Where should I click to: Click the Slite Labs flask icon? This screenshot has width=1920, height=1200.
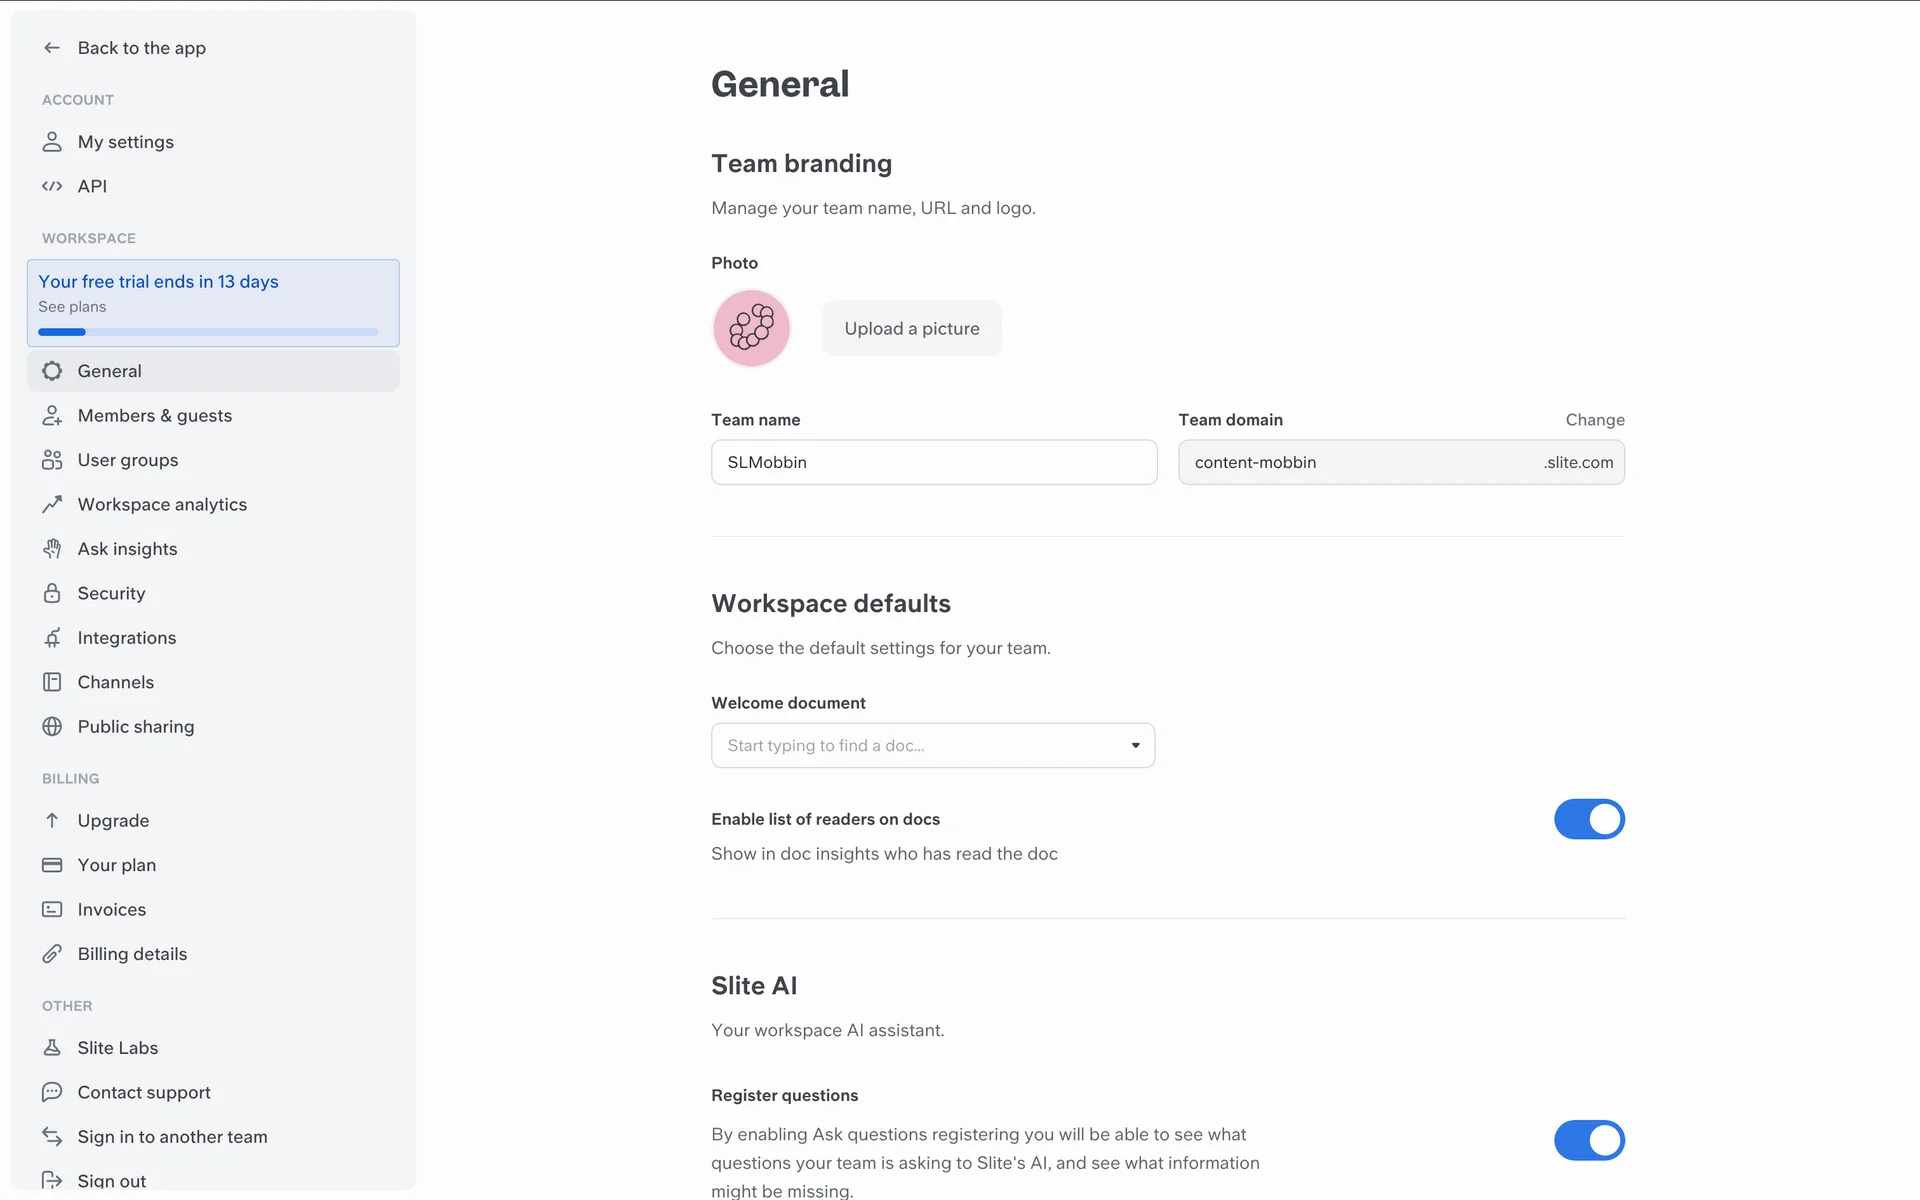(52, 1048)
